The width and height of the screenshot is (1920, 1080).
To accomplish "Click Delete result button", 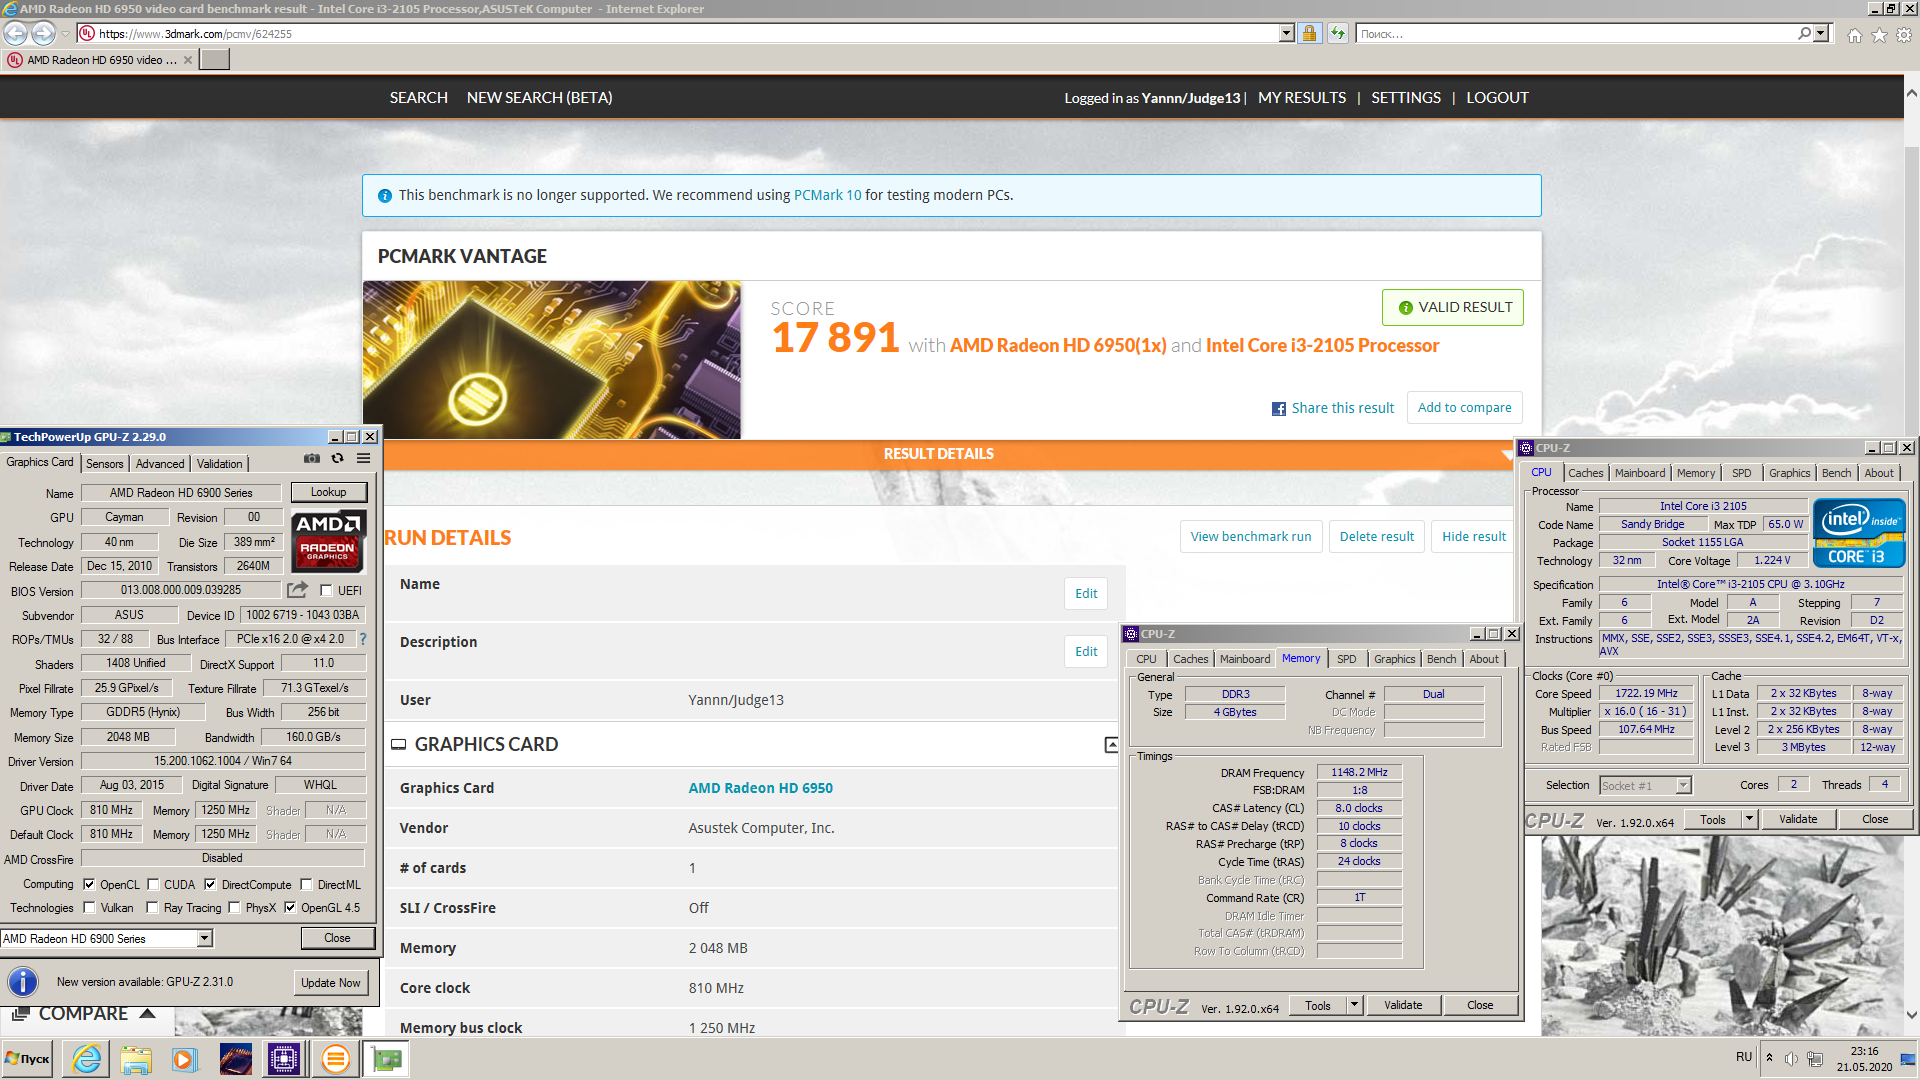I will (1377, 537).
